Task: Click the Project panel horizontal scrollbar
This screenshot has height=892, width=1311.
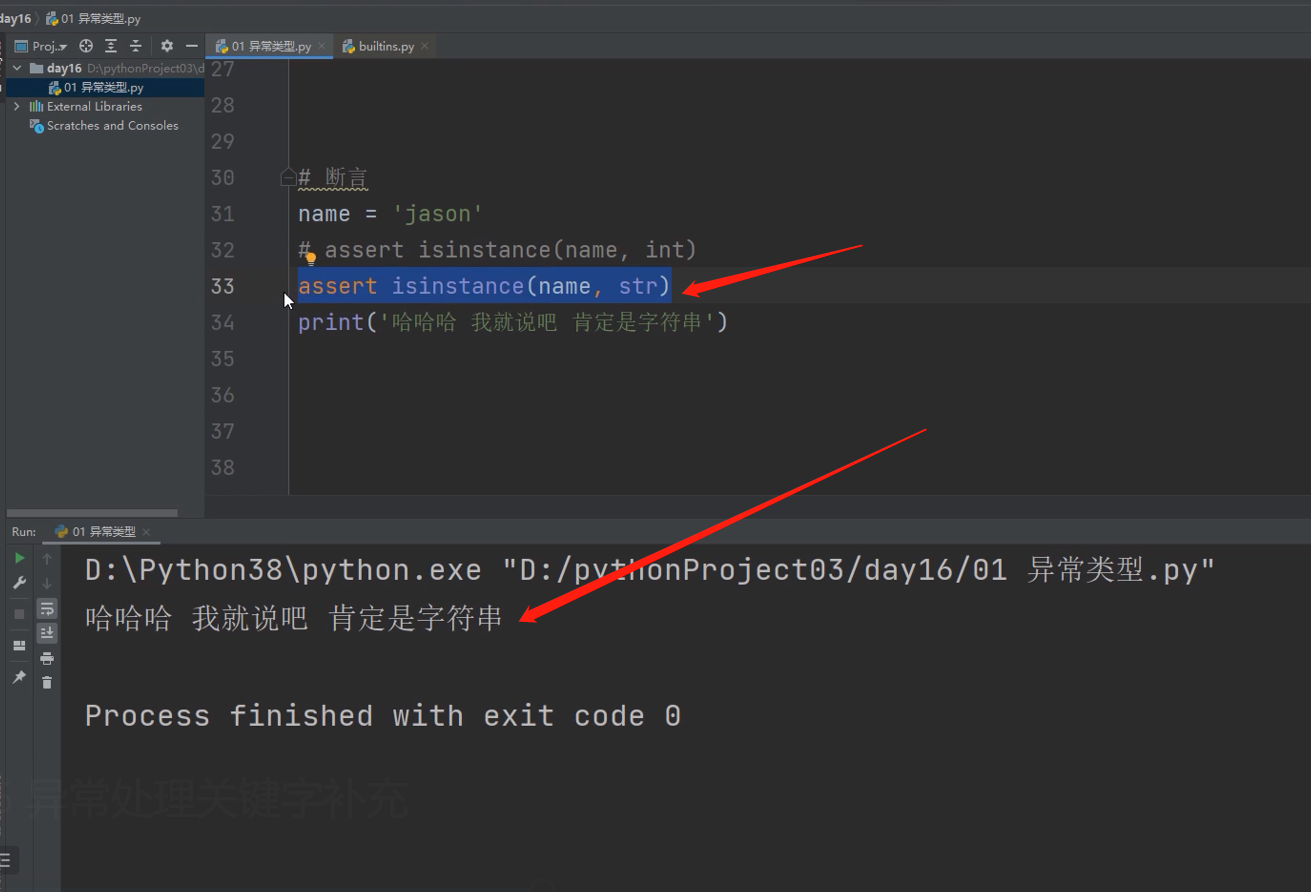Action: click(x=93, y=513)
